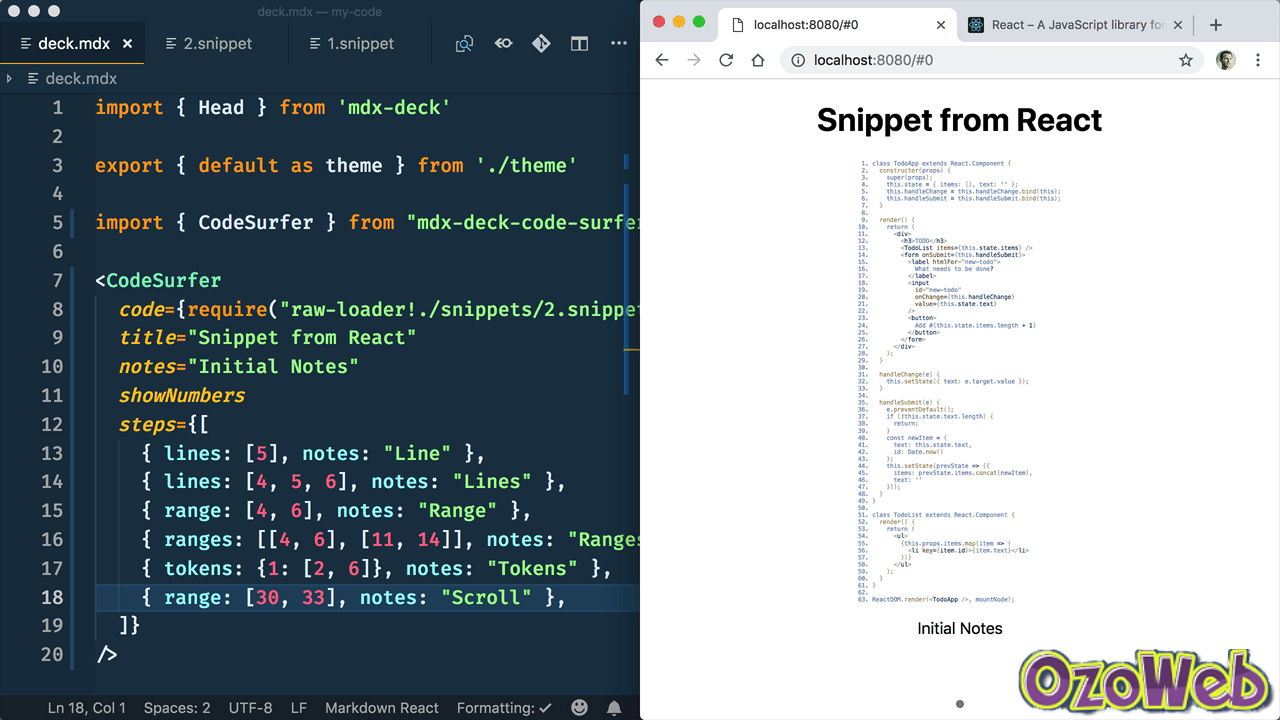
Task: Click the file icon in the deck.mdx breadcrumb
Action: pos(33,78)
